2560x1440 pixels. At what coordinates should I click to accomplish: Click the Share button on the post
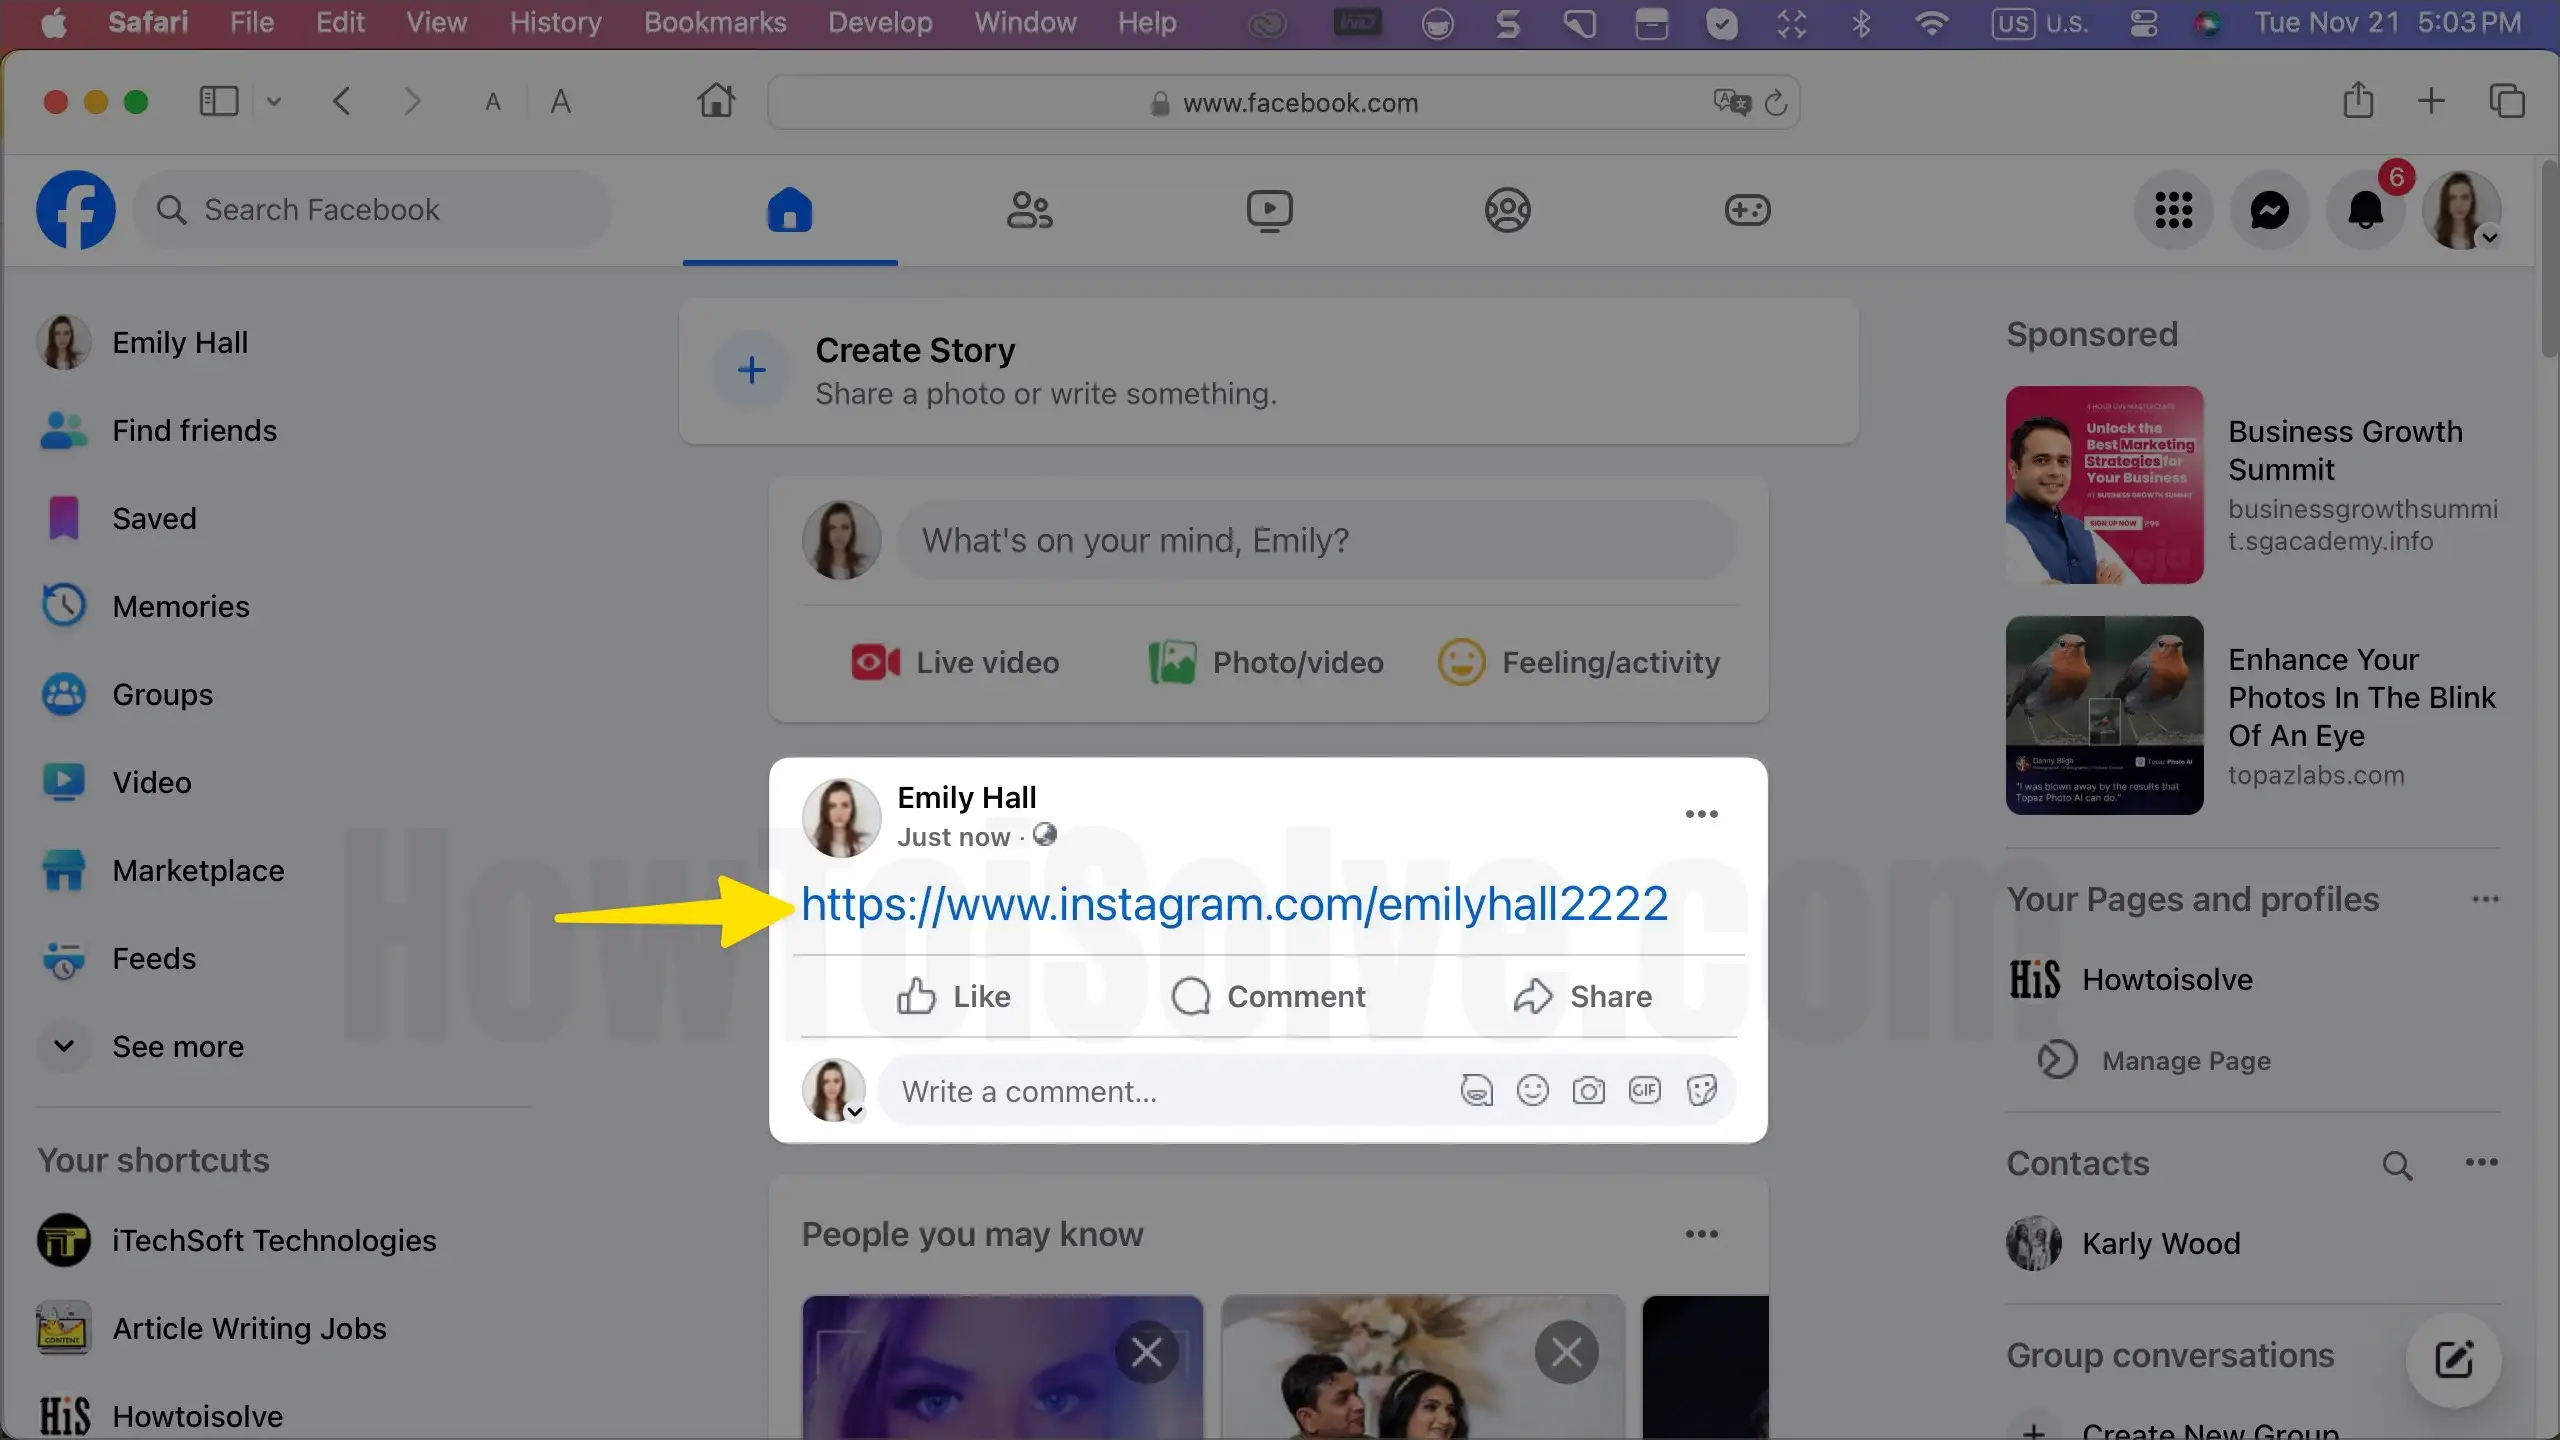[1582, 996]
